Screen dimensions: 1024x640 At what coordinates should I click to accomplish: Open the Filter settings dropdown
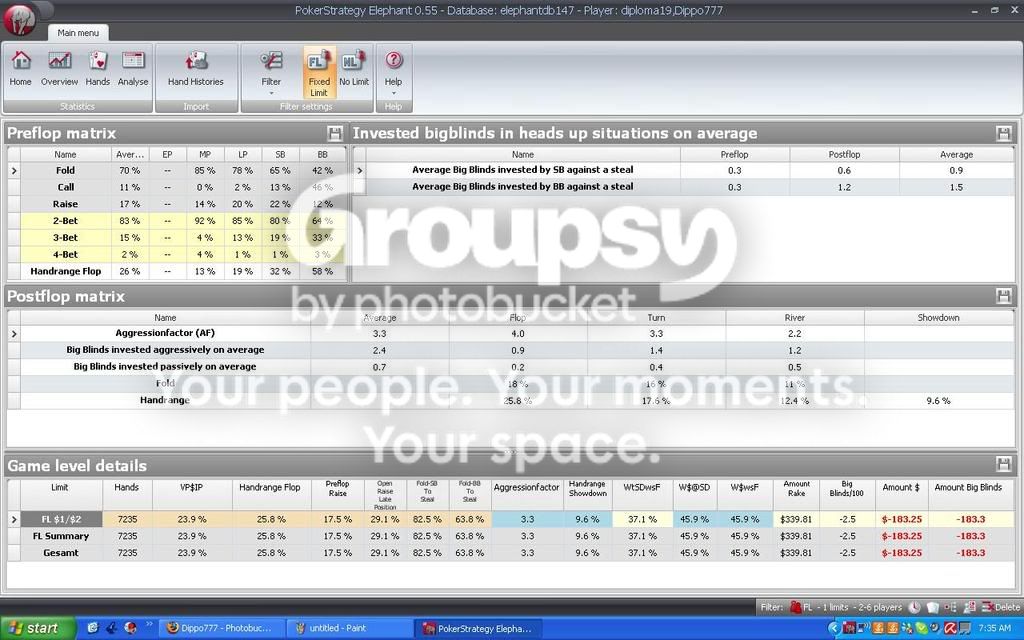[271, 72]
